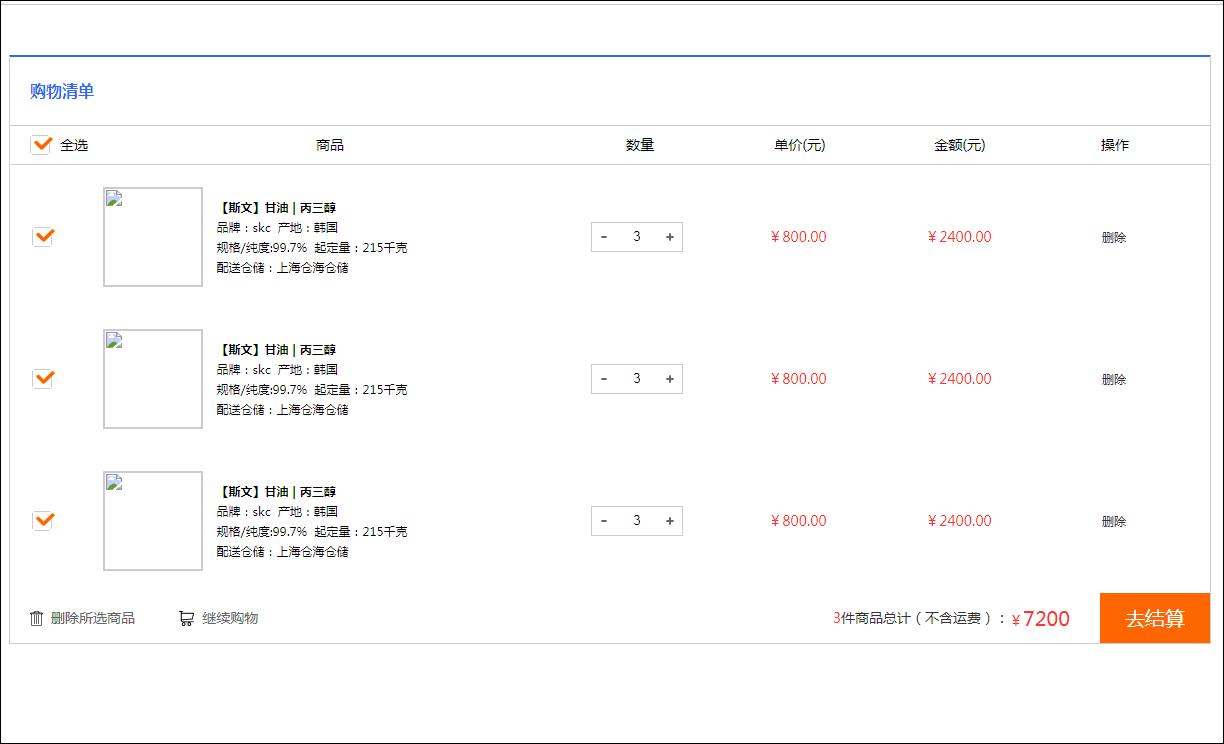
Task: Open the third product's image thumbnail
Action: pyautogui.click(x=153, y=521)
